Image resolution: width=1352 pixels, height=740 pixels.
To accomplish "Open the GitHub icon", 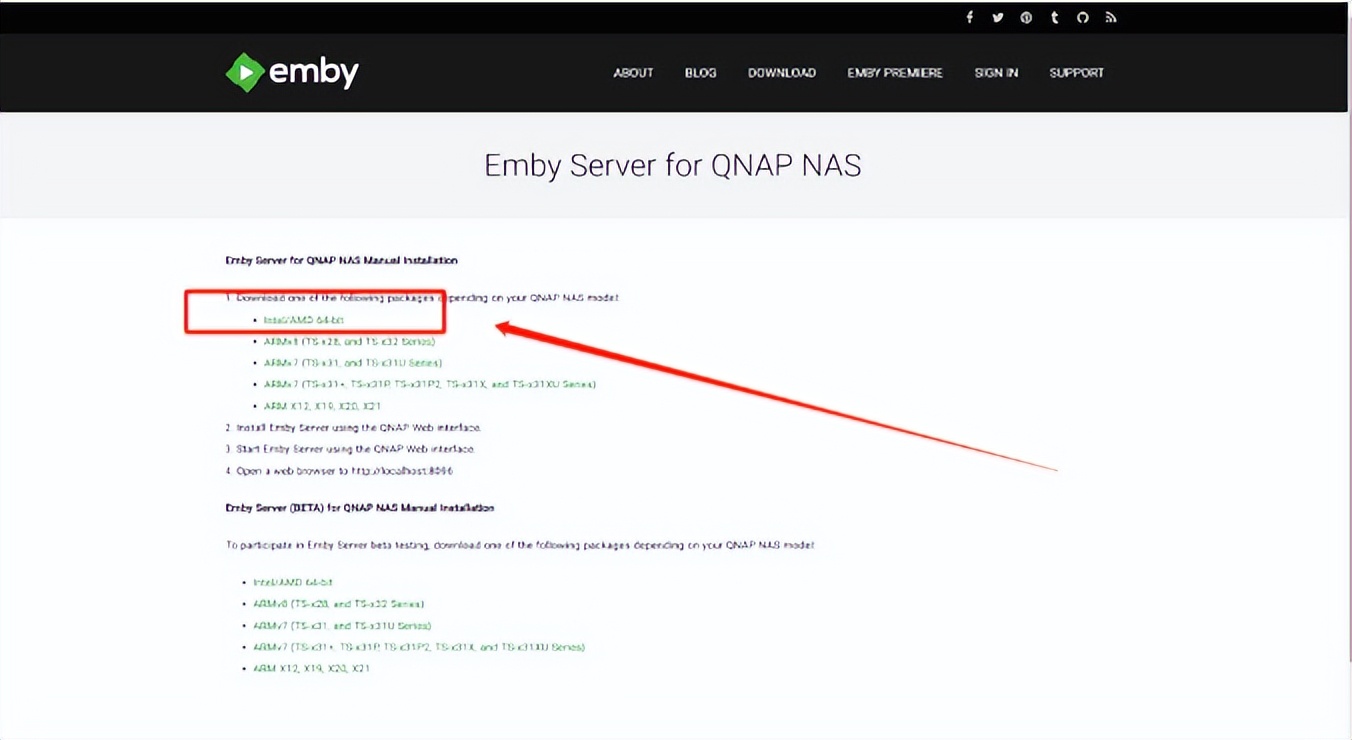I will pyautogui.click(x=1082, y=18).
